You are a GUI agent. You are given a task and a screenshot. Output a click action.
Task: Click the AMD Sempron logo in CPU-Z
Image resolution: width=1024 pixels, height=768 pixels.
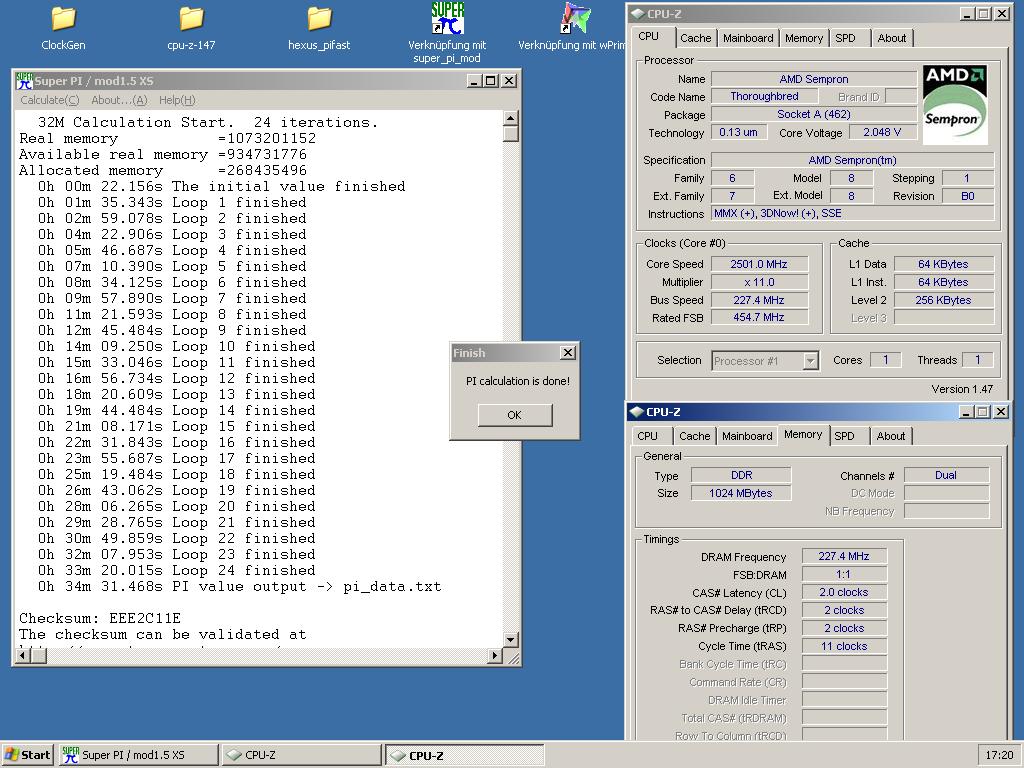pyautogui.click(x=954, y=104)
